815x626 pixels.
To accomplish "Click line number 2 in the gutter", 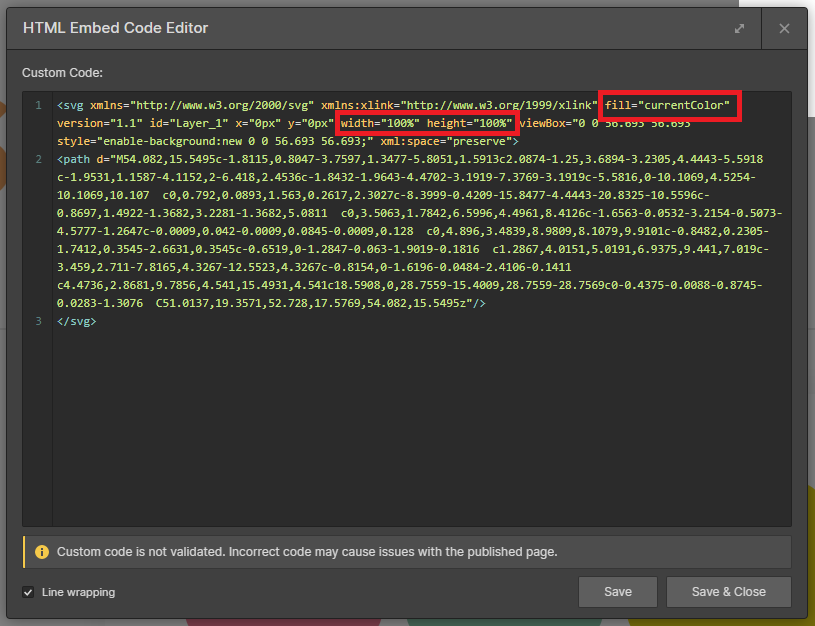I will coord(38,159).
